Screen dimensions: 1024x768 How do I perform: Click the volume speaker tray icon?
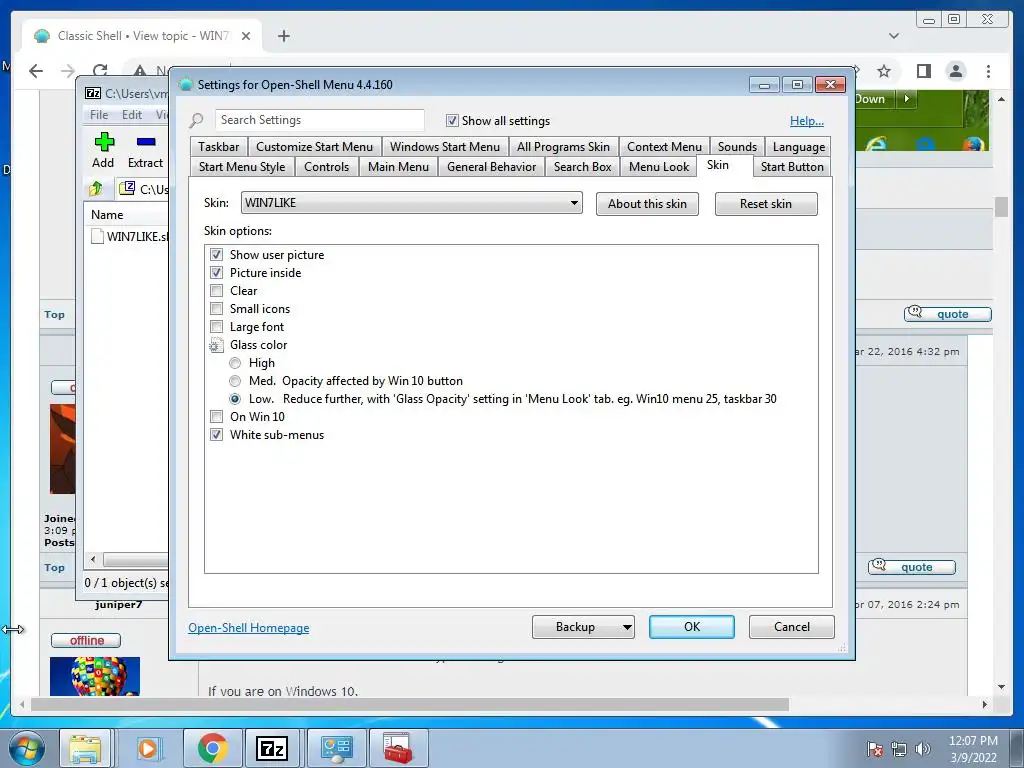tap(923, 749)
